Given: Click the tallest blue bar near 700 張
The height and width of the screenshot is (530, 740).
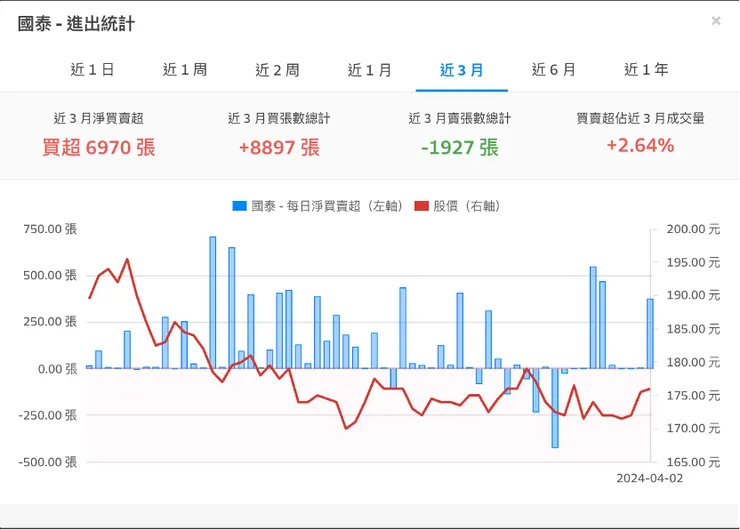Looking at the screenshot, I should tap(213, 303).
